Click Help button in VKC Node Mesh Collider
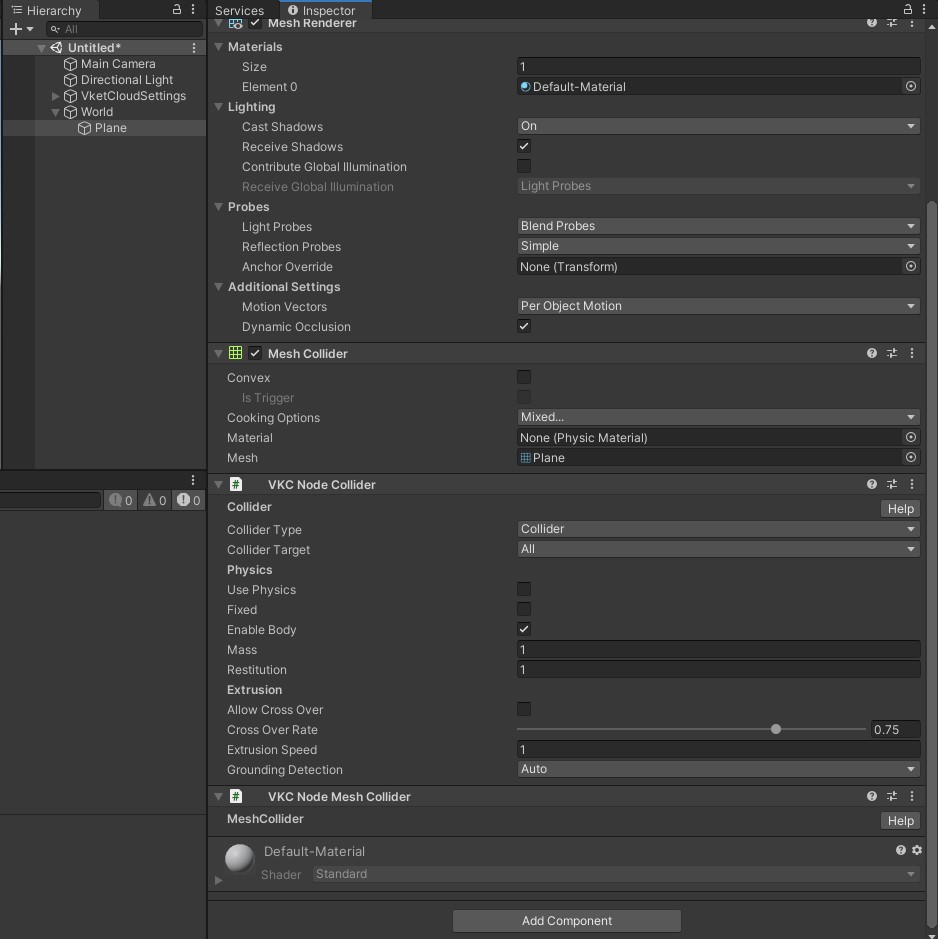This screenshot has width=938, height=939. (x=900, y=821)
